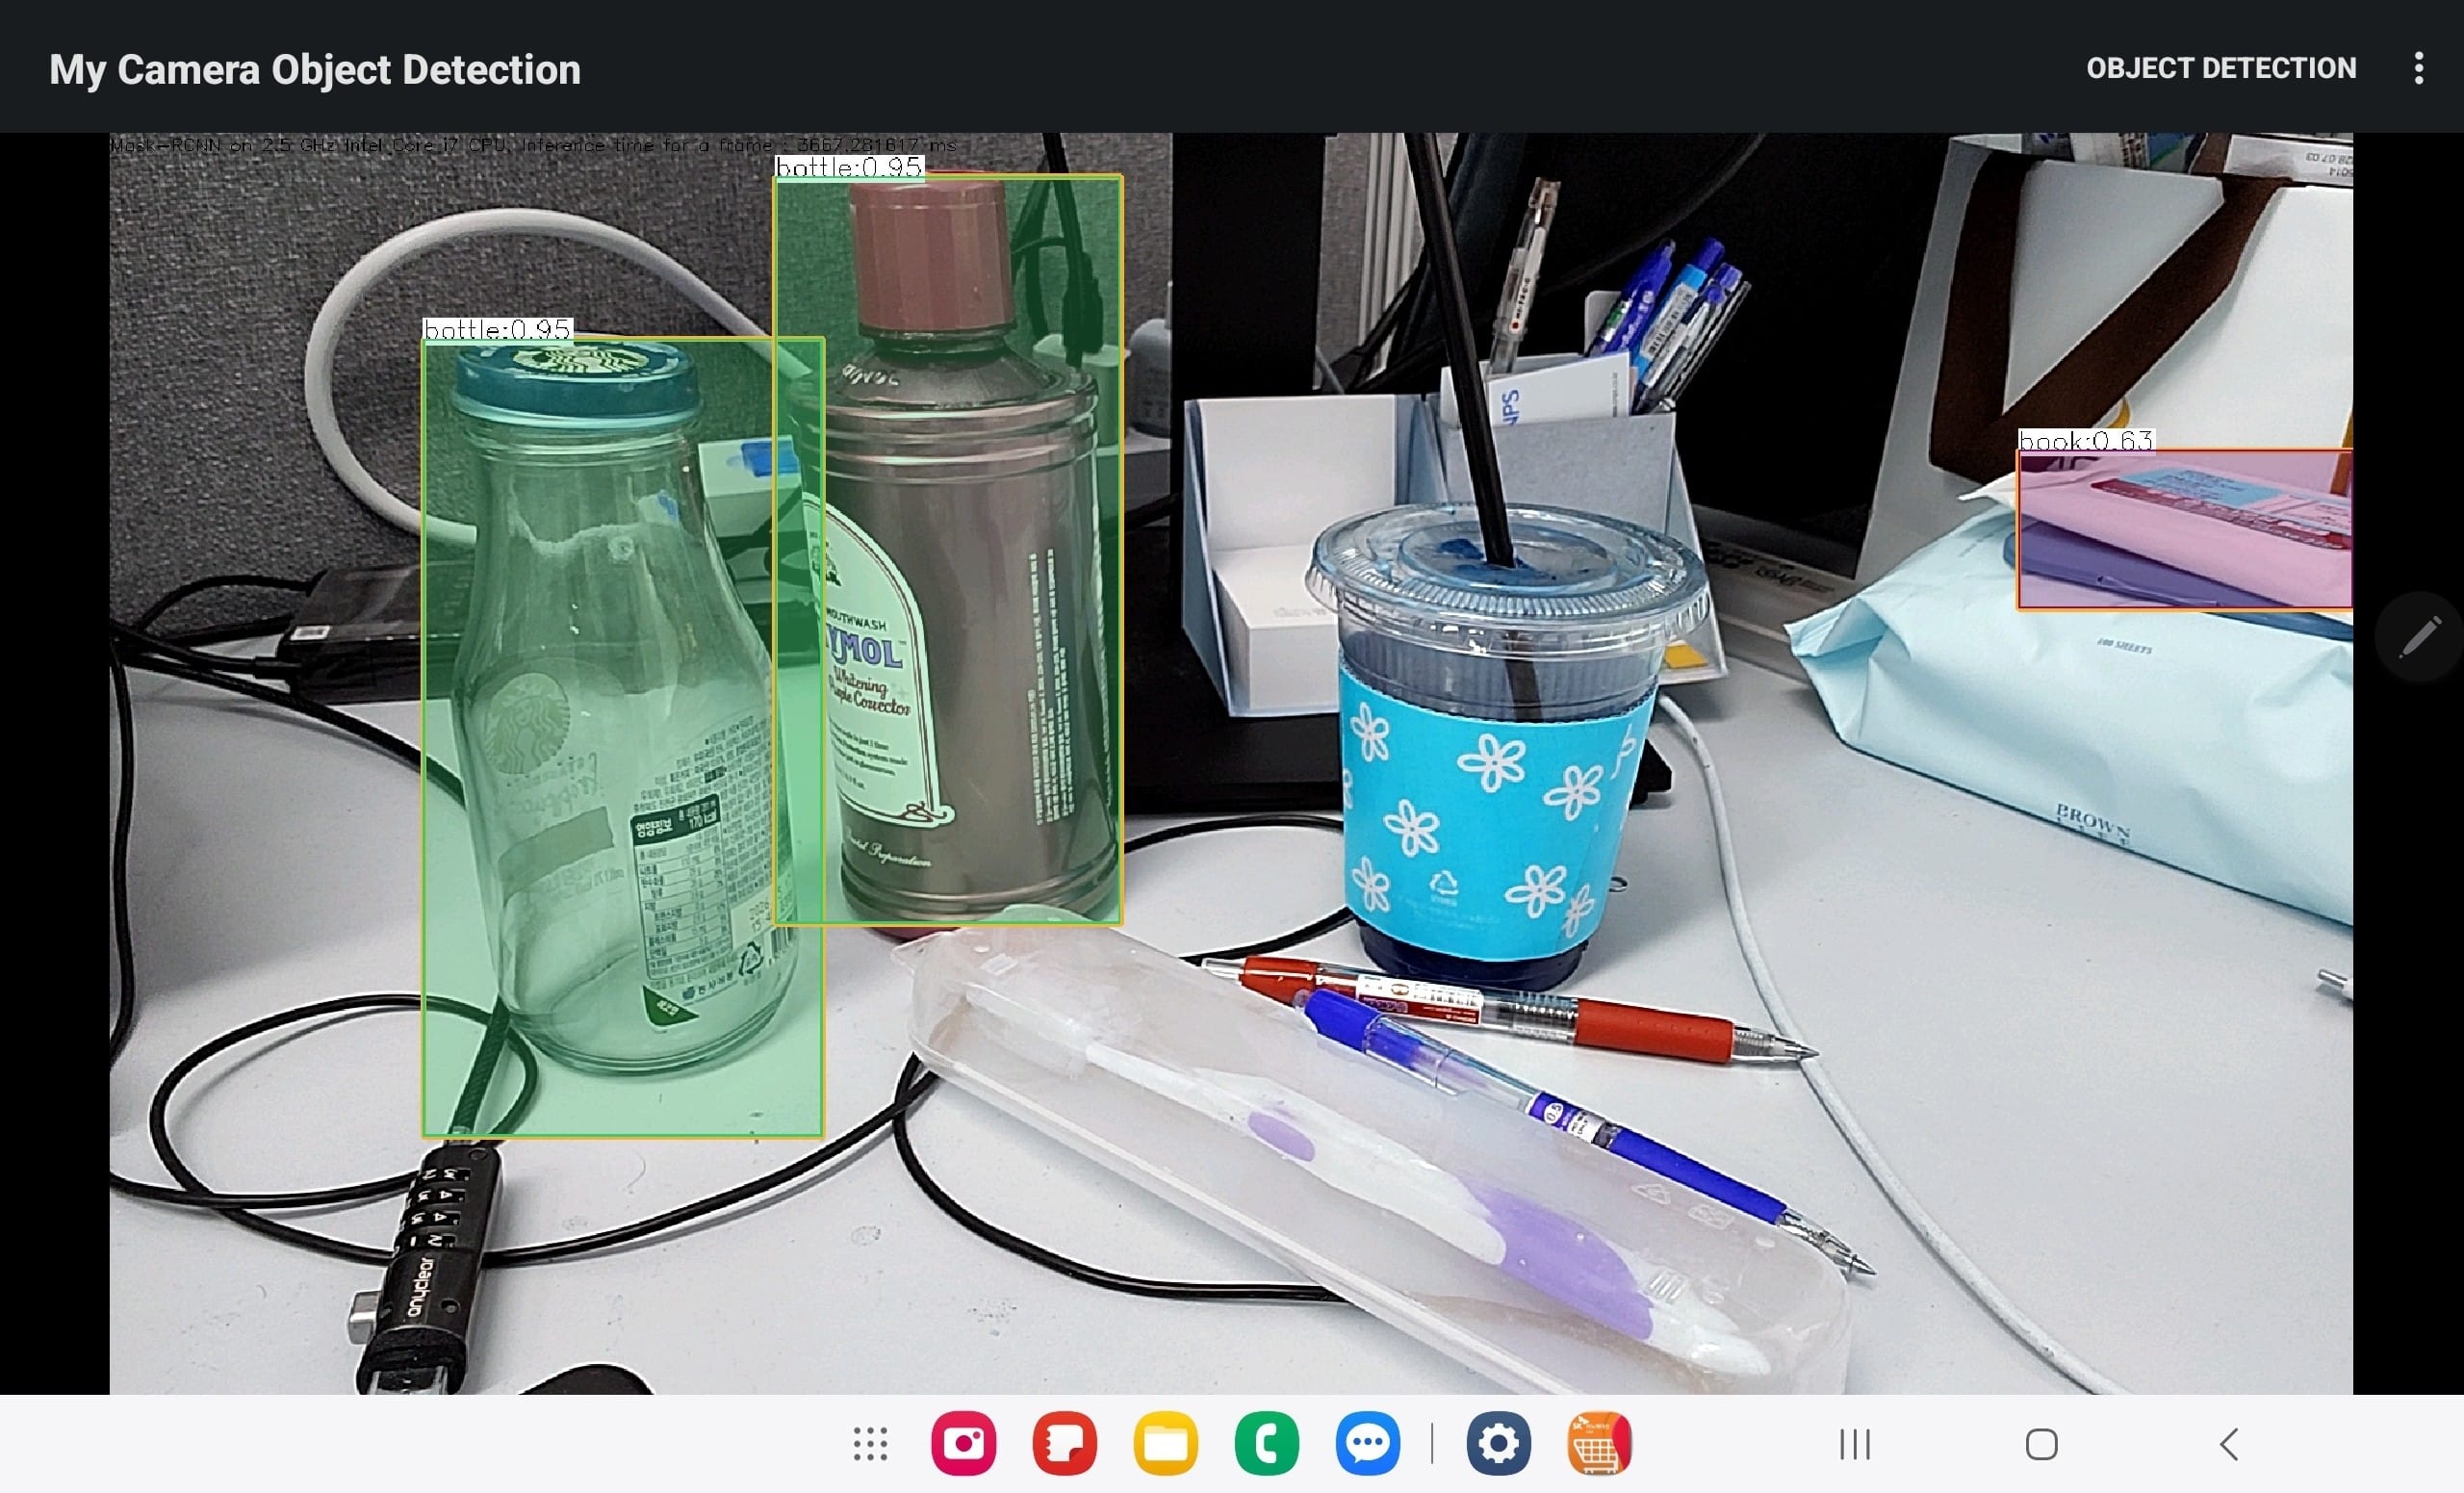The width and height of the screenshot is (2464, 1493).
Task: Open the red notes app icon
Action: [1064, 1444]
